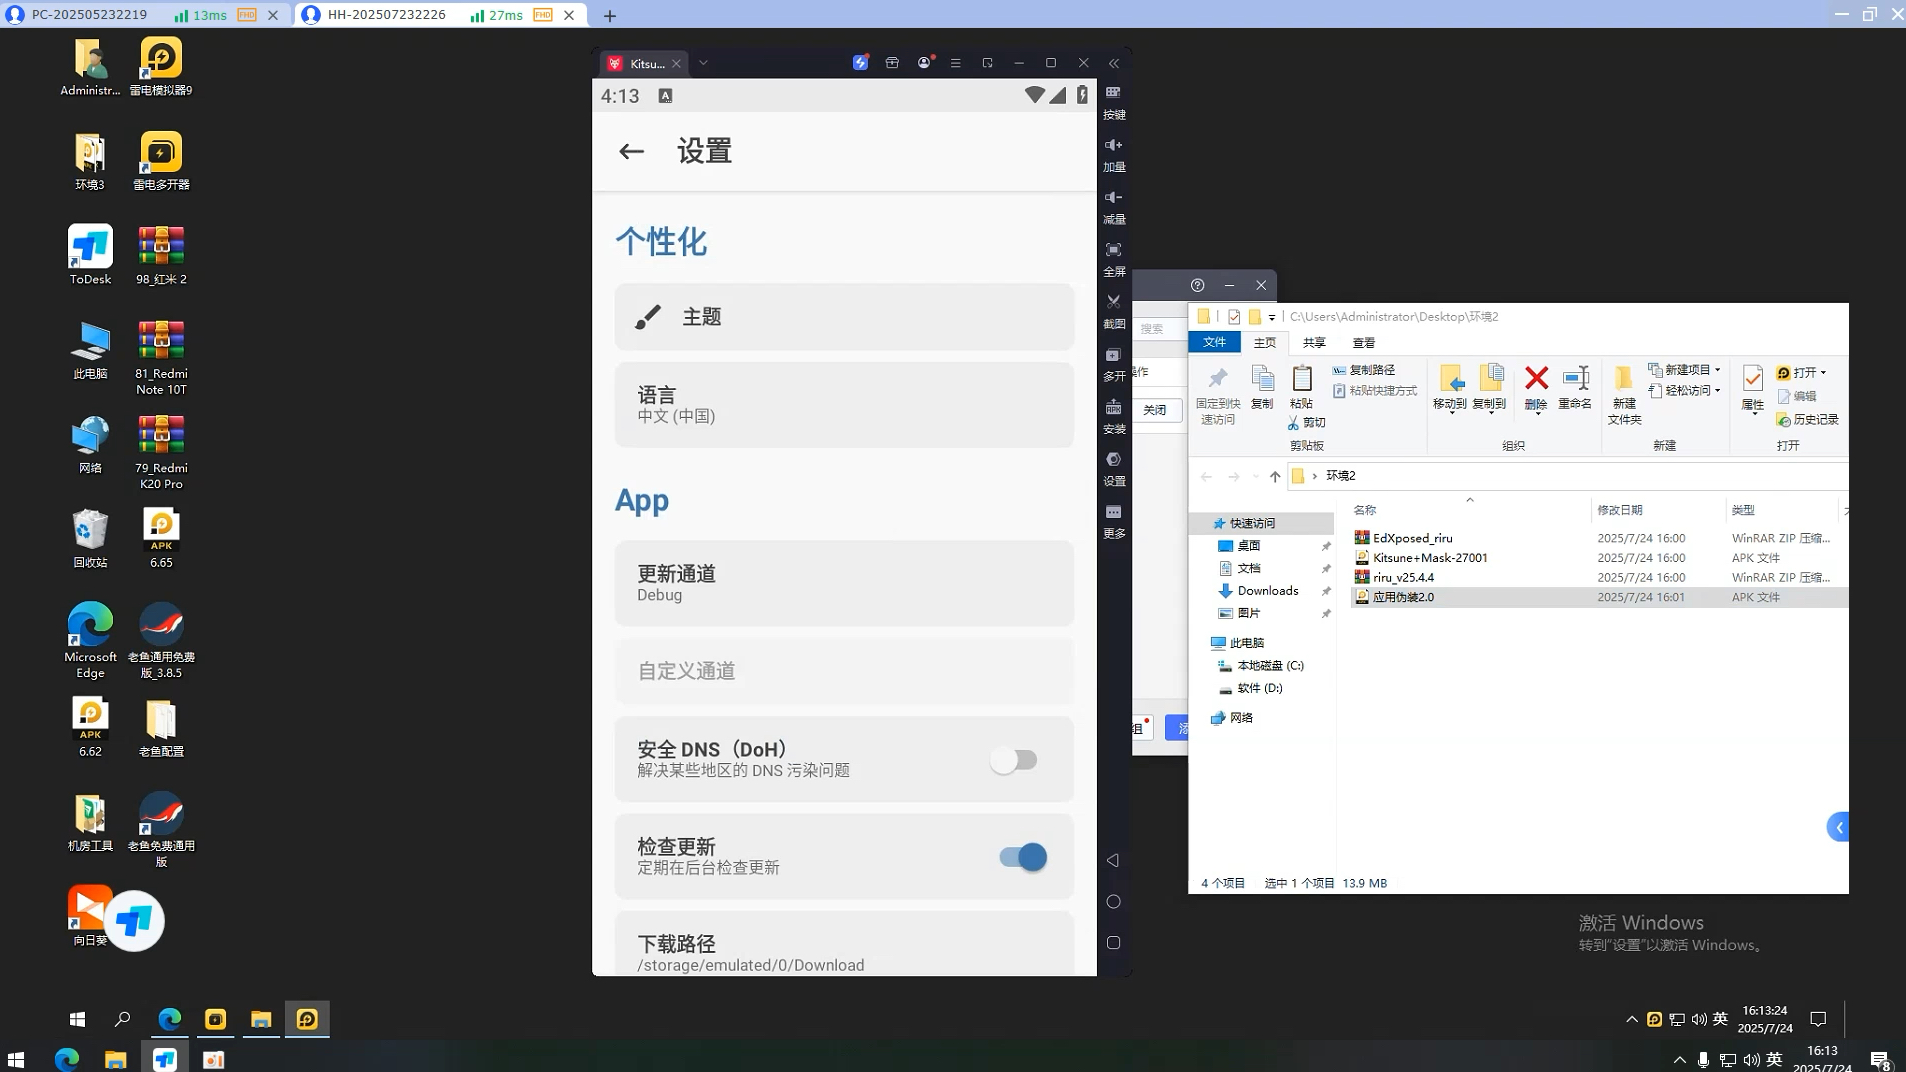Switch to the 共享 ribbon tab
Viewport: 1906px width, 1072px height.
[1314, 342]
